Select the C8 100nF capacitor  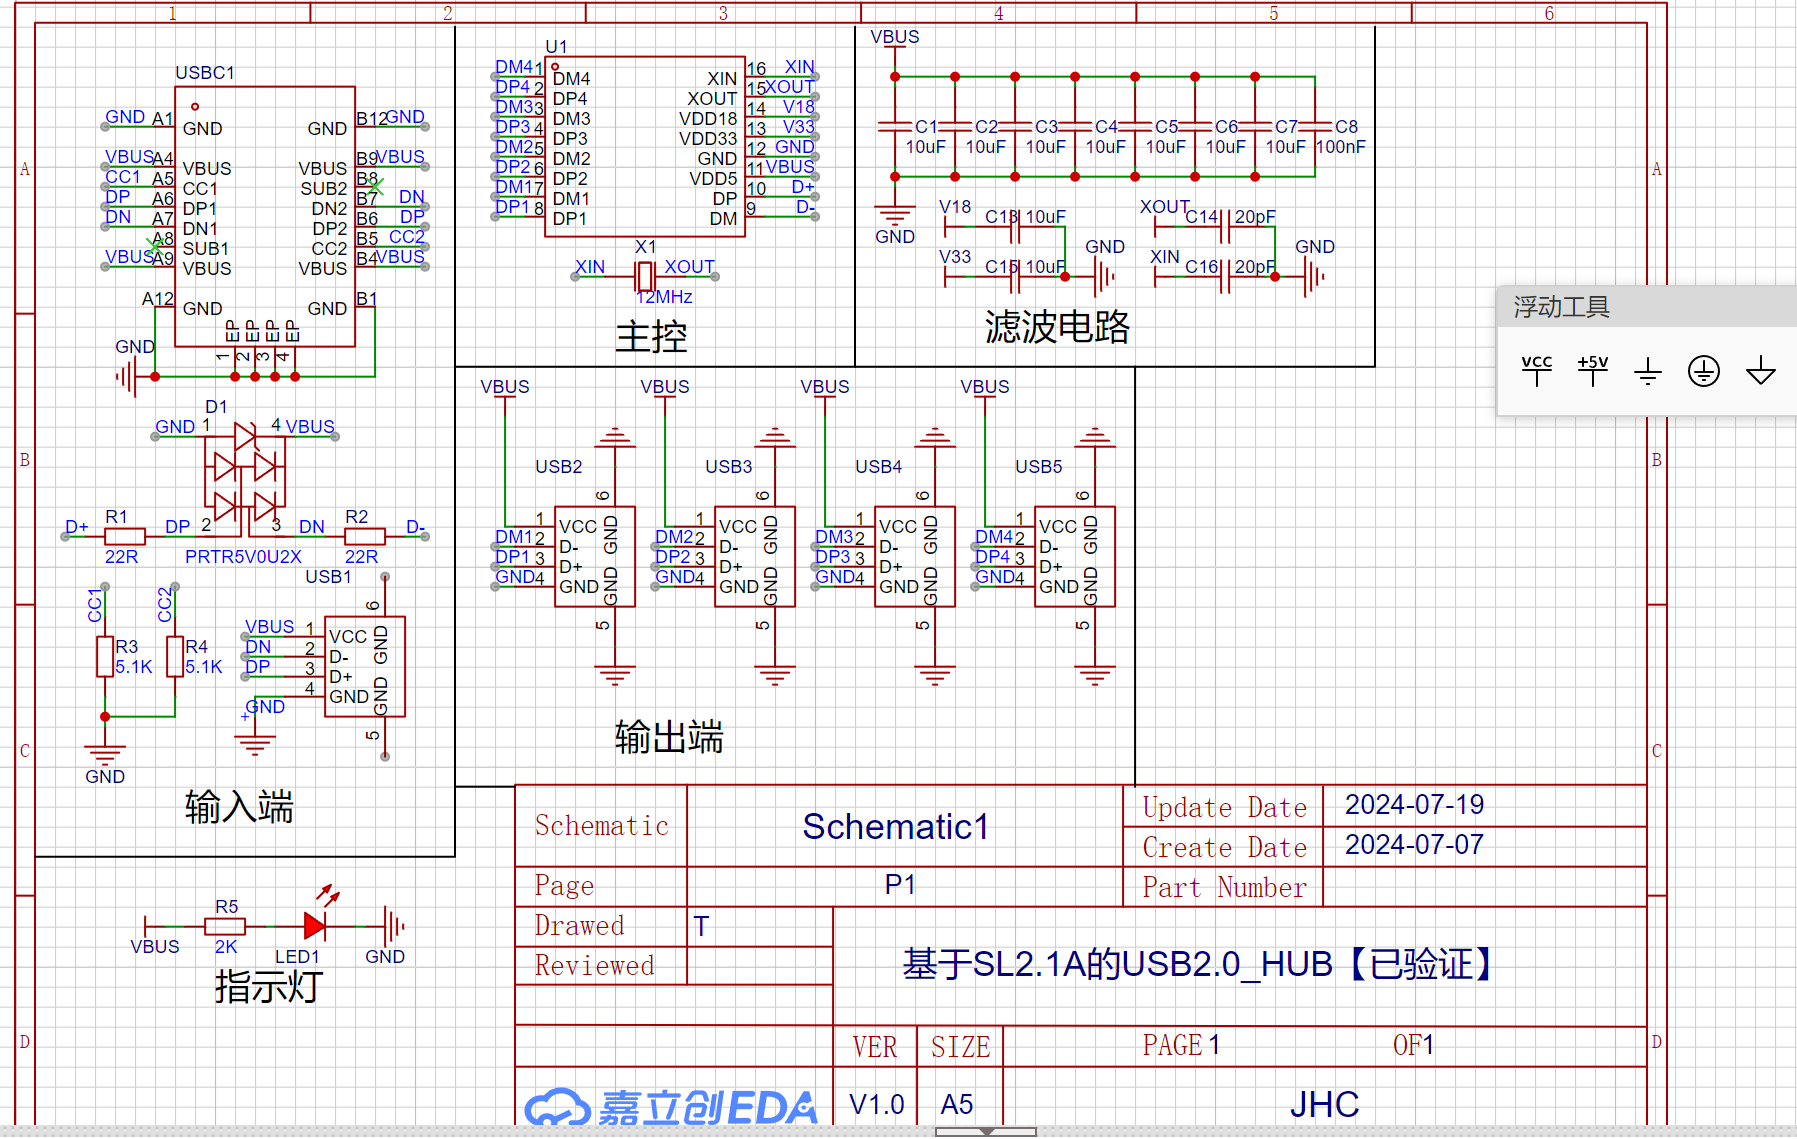1315,127
